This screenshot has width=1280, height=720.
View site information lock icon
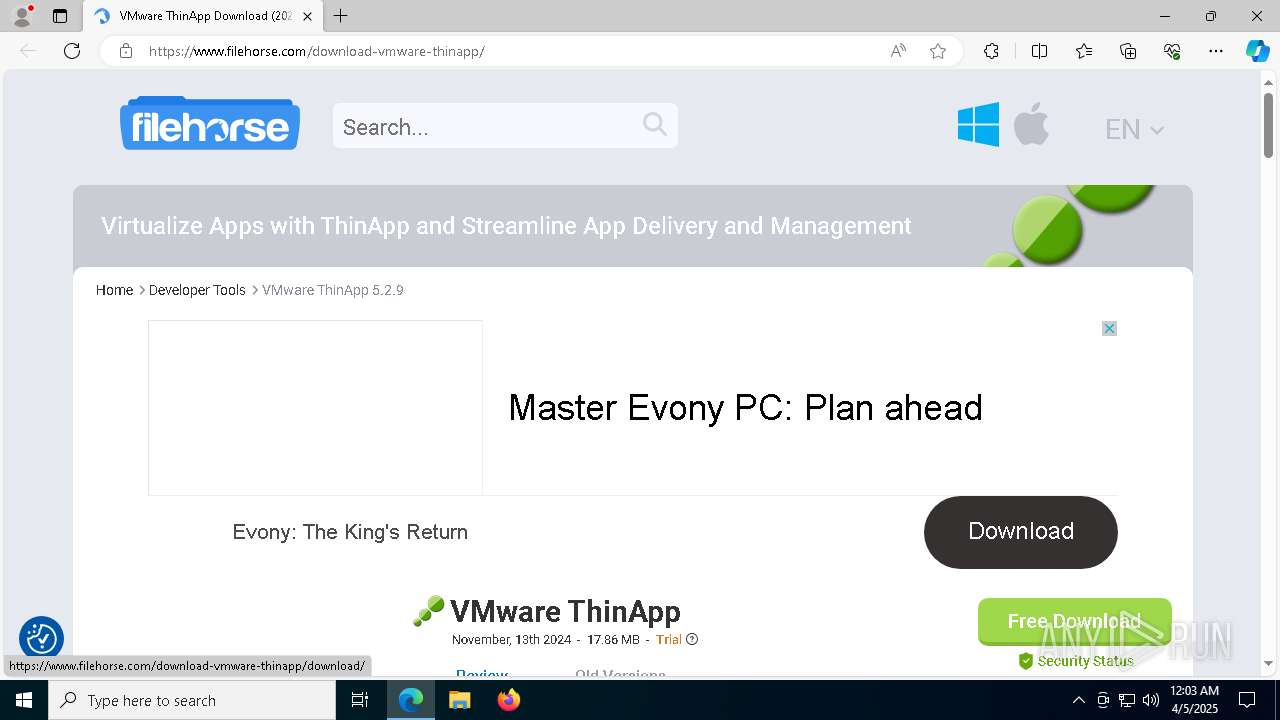126,51
